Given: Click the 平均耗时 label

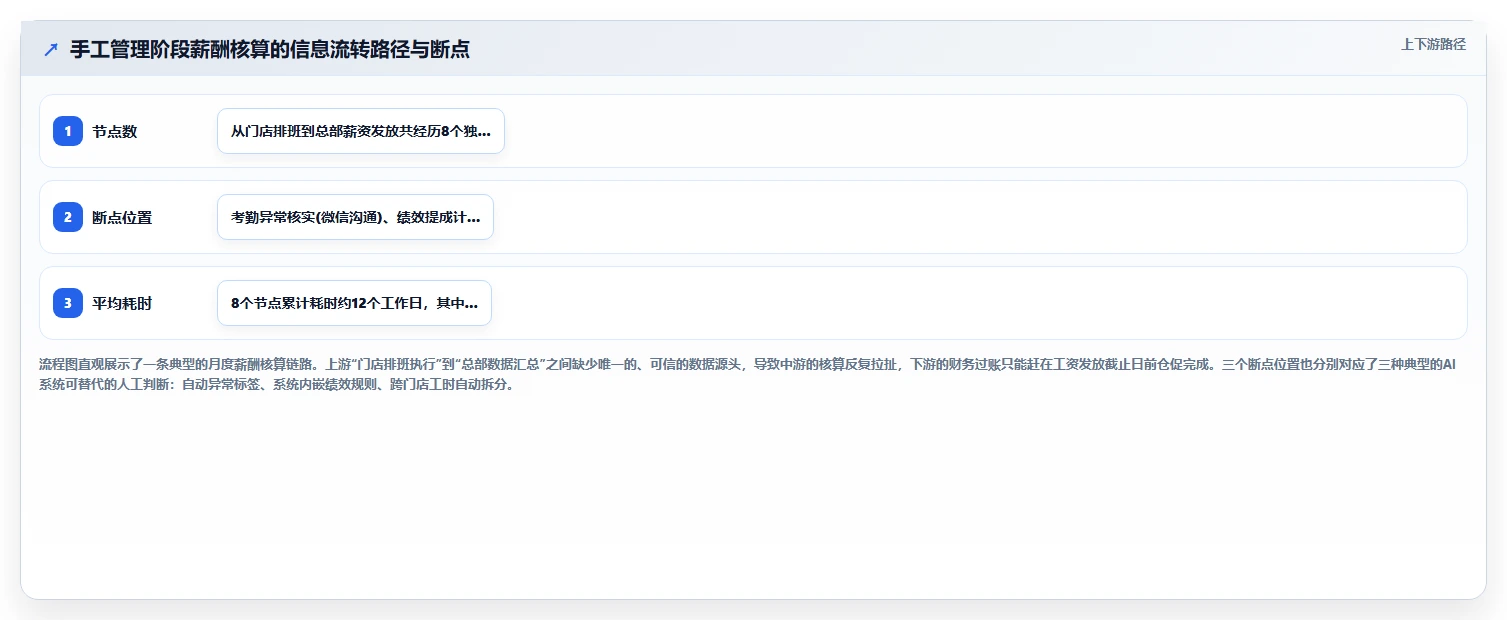Looking at the screenshot, I should coord(122,303).
